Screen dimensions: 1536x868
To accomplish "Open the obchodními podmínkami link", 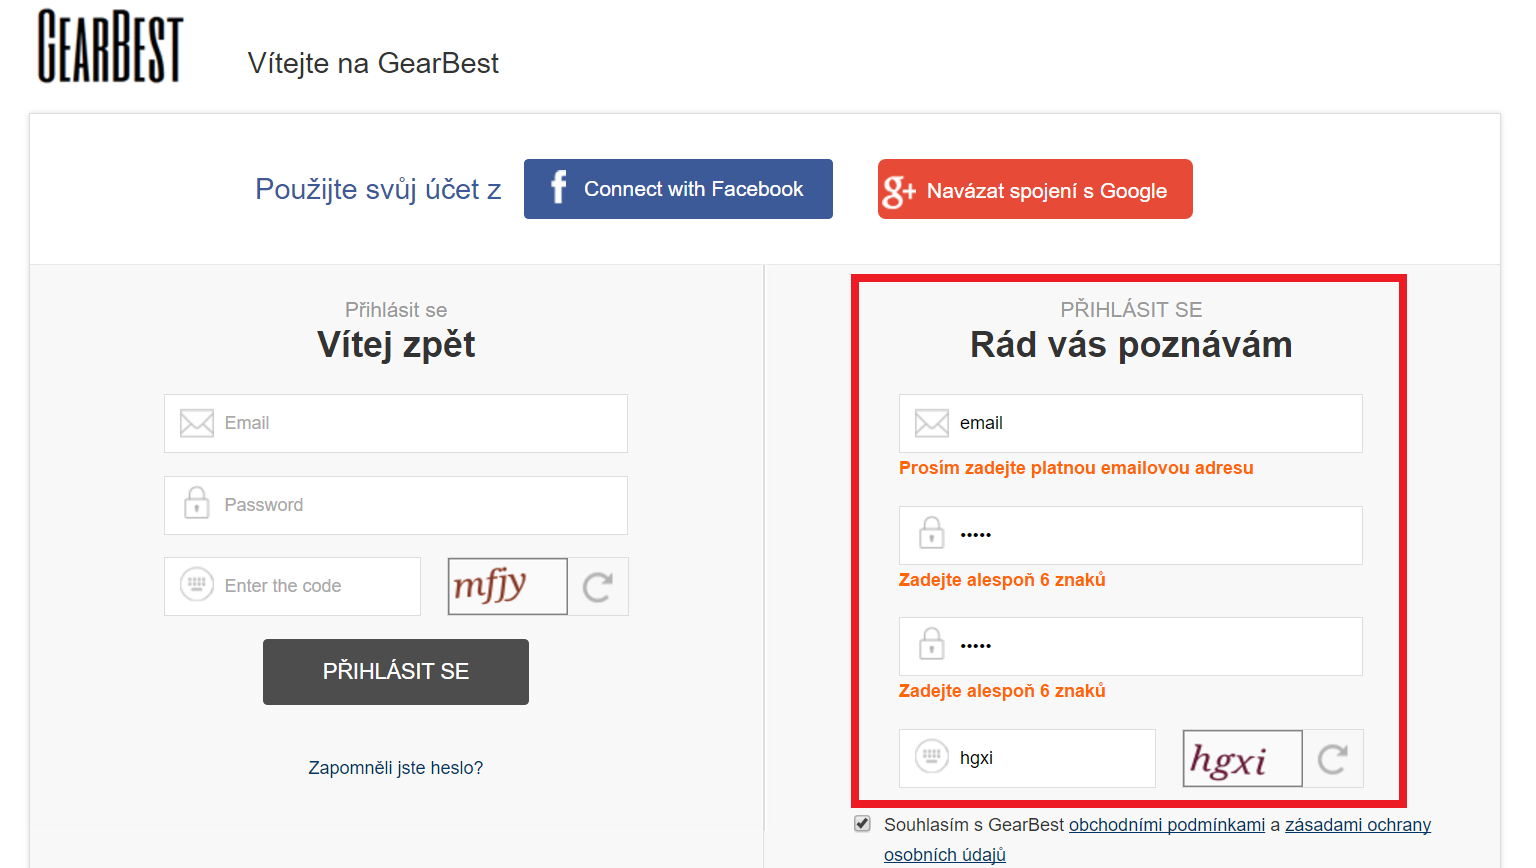I will [x=1166, y=825].
